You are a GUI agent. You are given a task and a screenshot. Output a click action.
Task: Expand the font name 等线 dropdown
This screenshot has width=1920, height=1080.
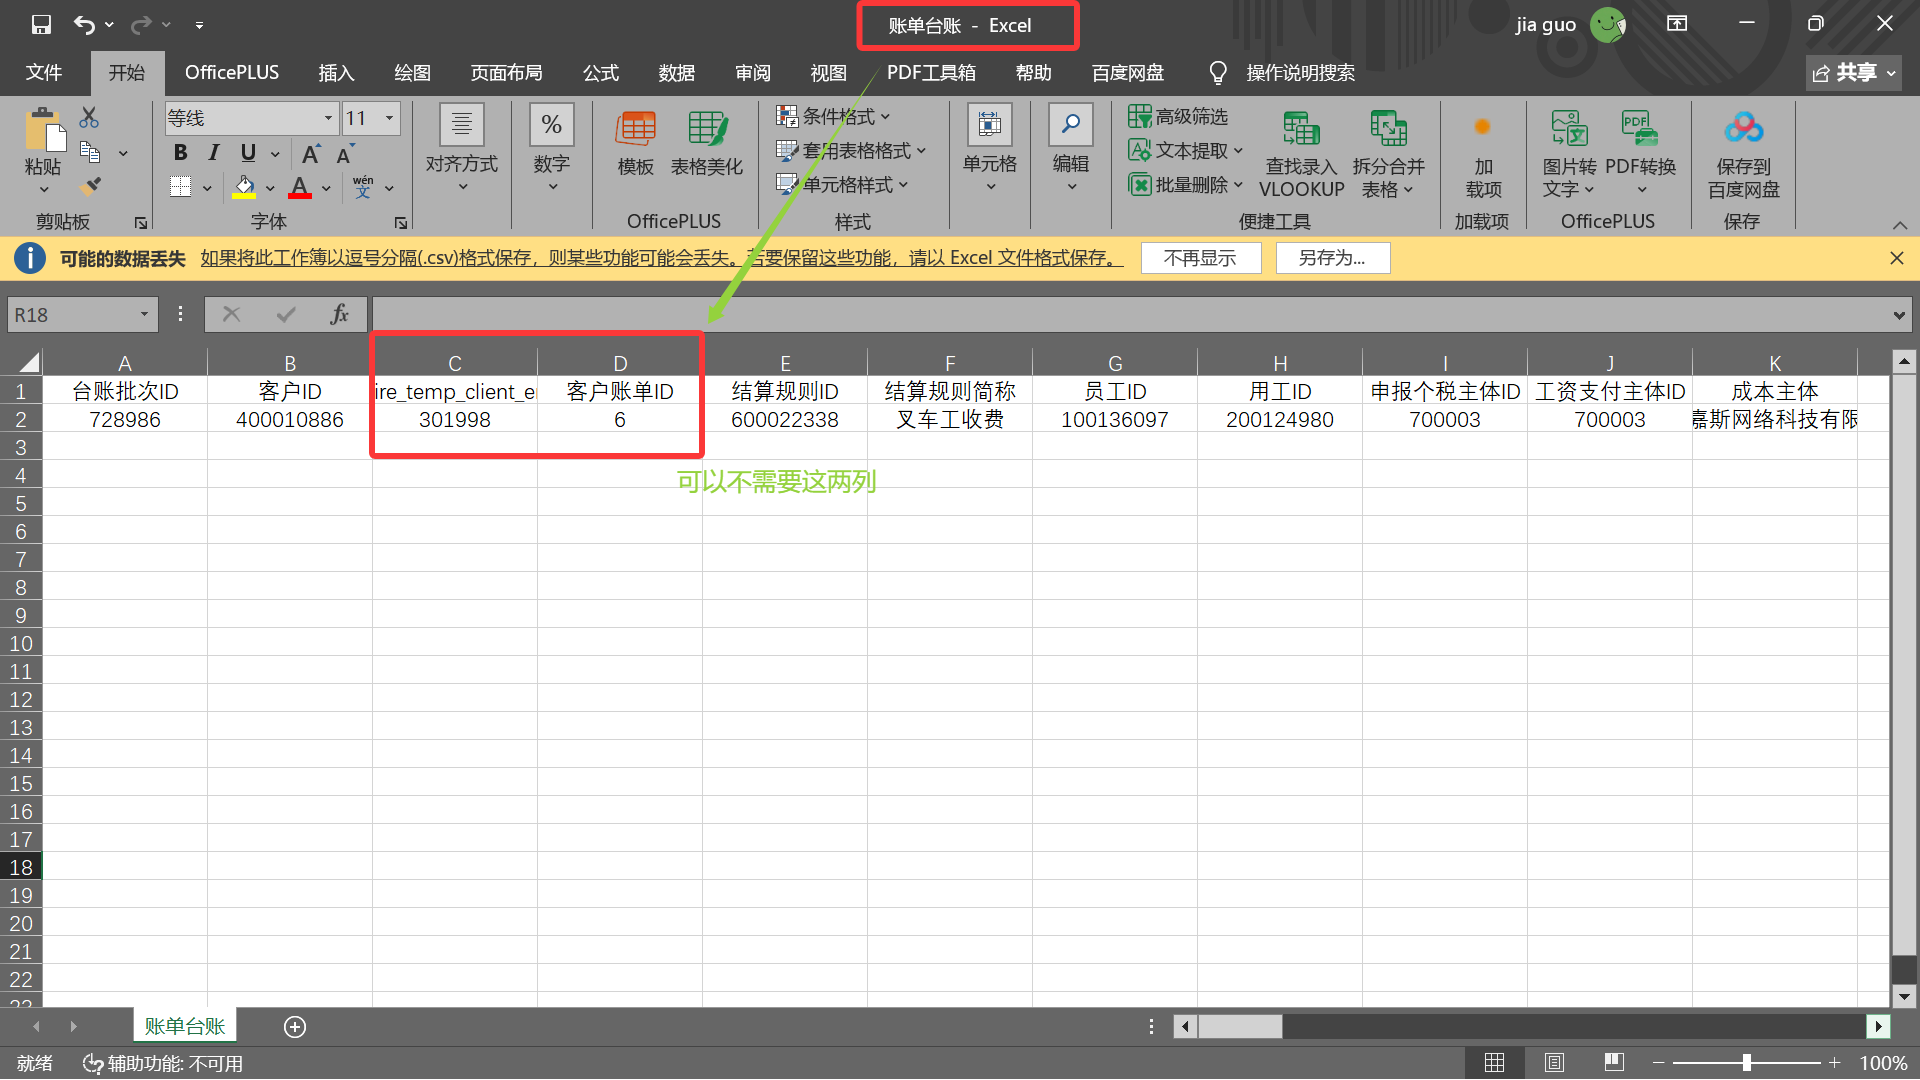tap(328, 118)
